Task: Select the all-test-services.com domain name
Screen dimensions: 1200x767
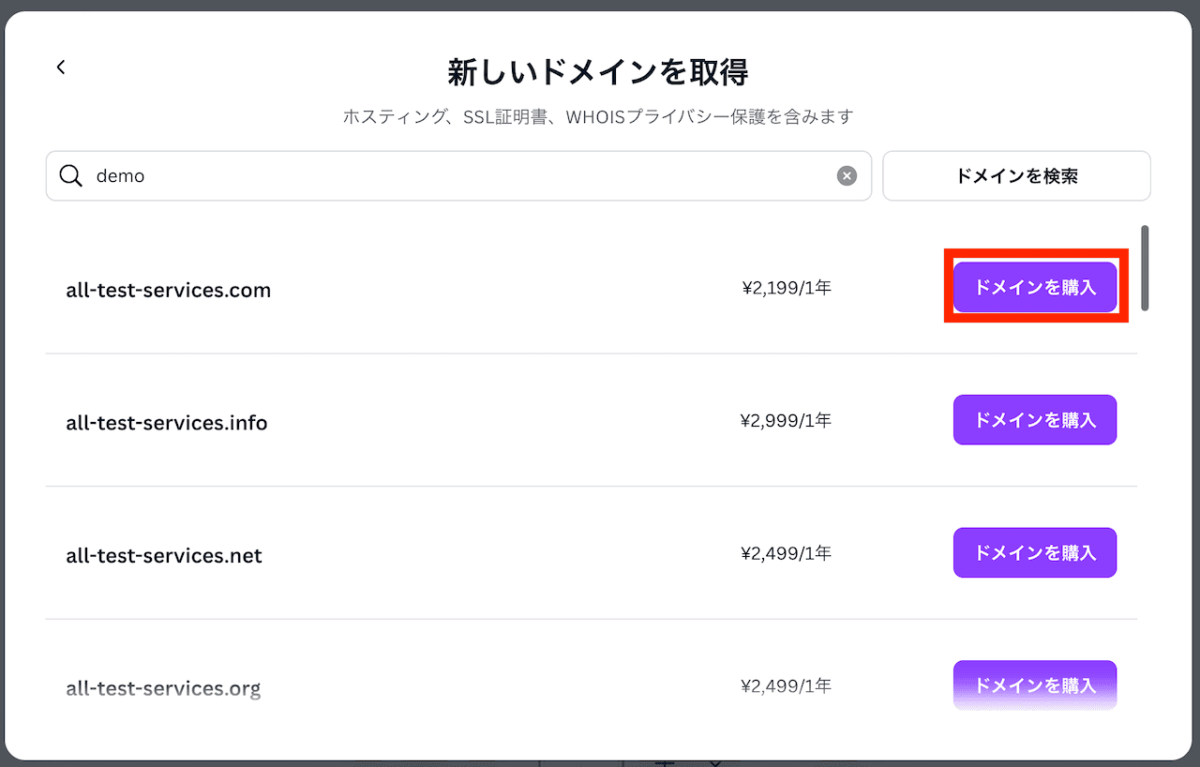Action: pos(168,291)
